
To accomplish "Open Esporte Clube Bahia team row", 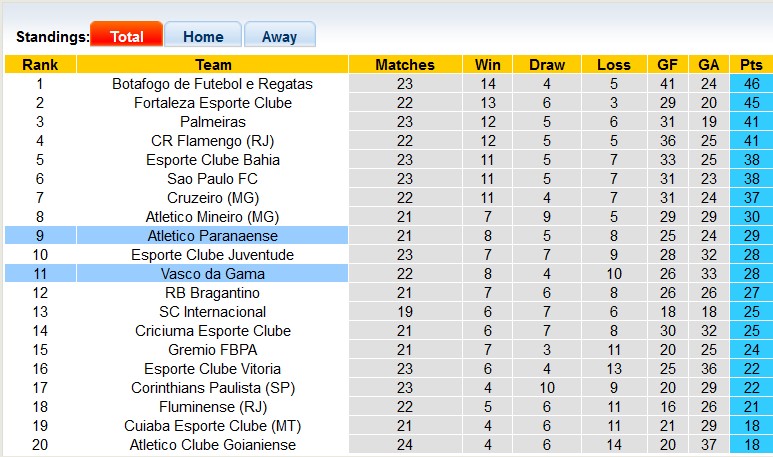I will click(x=213, y=160).
